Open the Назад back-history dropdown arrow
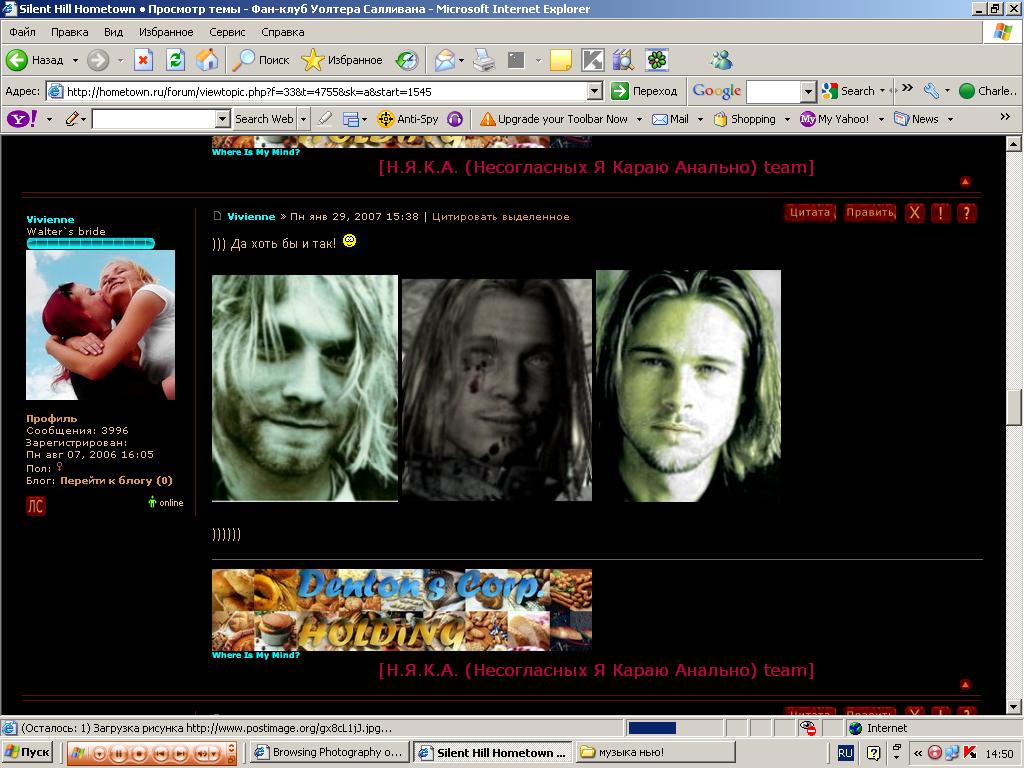The width and height of the screenshot is (1024, 768). click(x=75, y=60)
